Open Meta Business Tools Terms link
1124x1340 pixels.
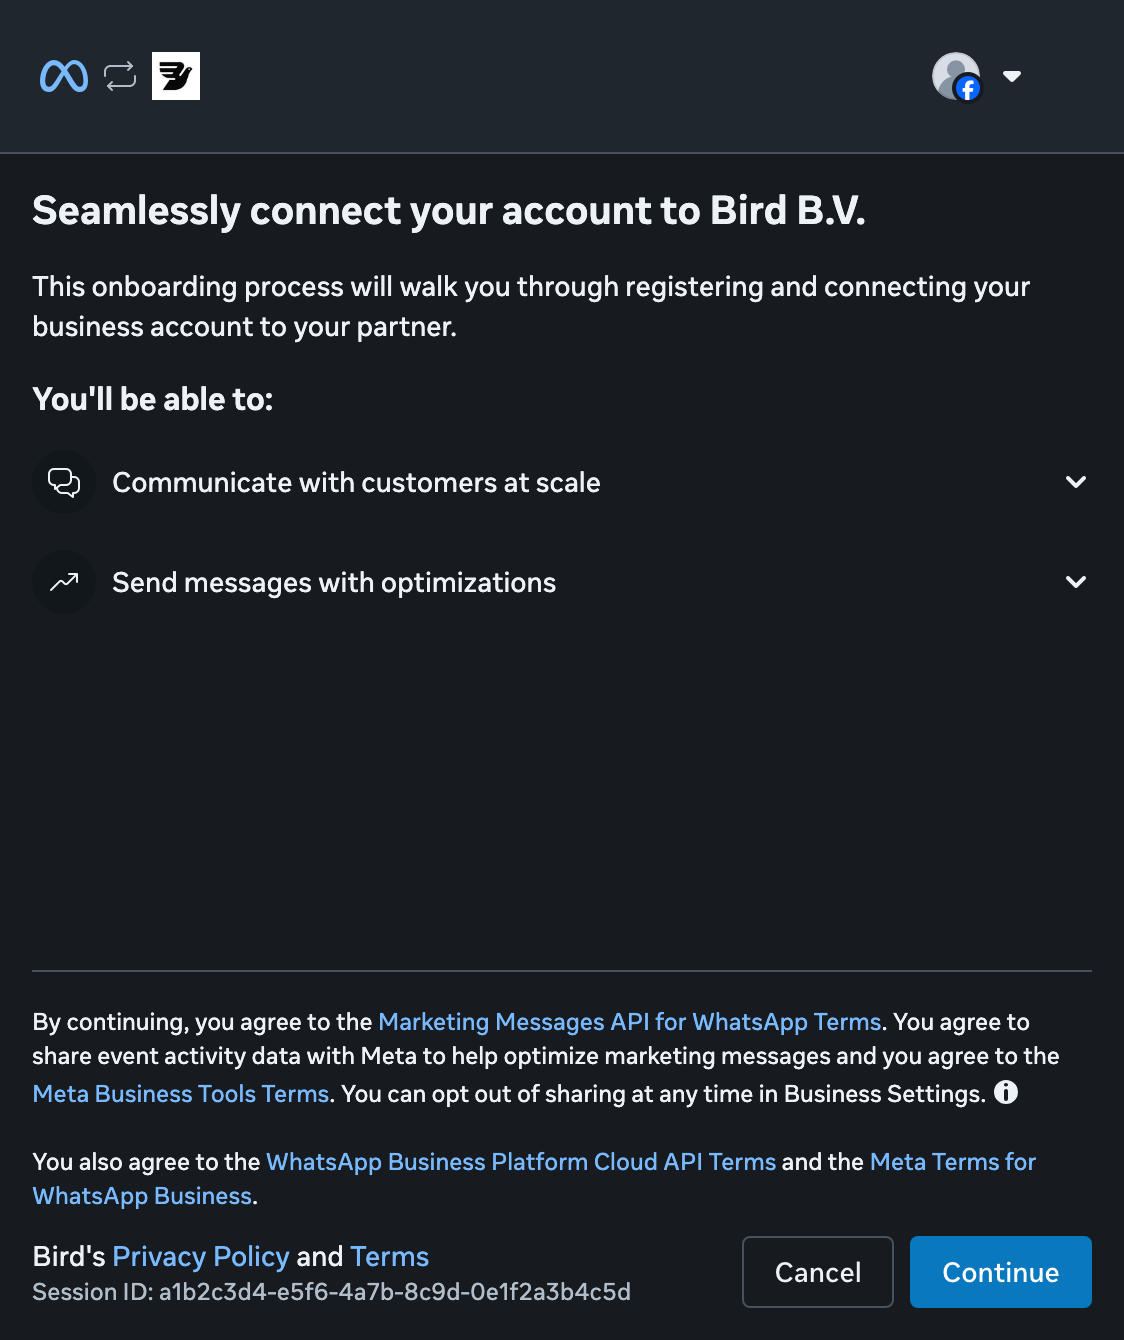click(x=181, y=1094)
